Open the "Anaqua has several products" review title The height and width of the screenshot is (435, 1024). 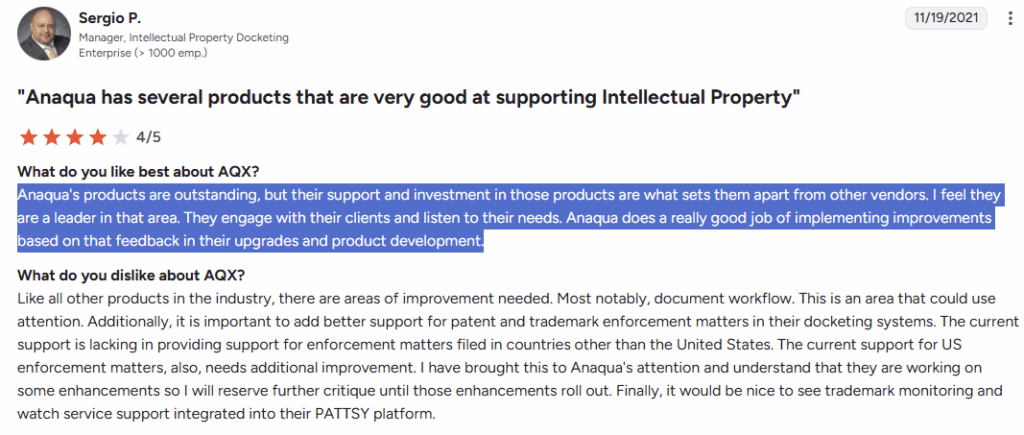point(409,98)
